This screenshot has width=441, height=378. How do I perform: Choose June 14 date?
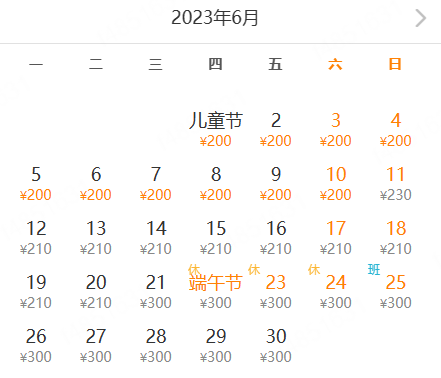pos(156,237)
